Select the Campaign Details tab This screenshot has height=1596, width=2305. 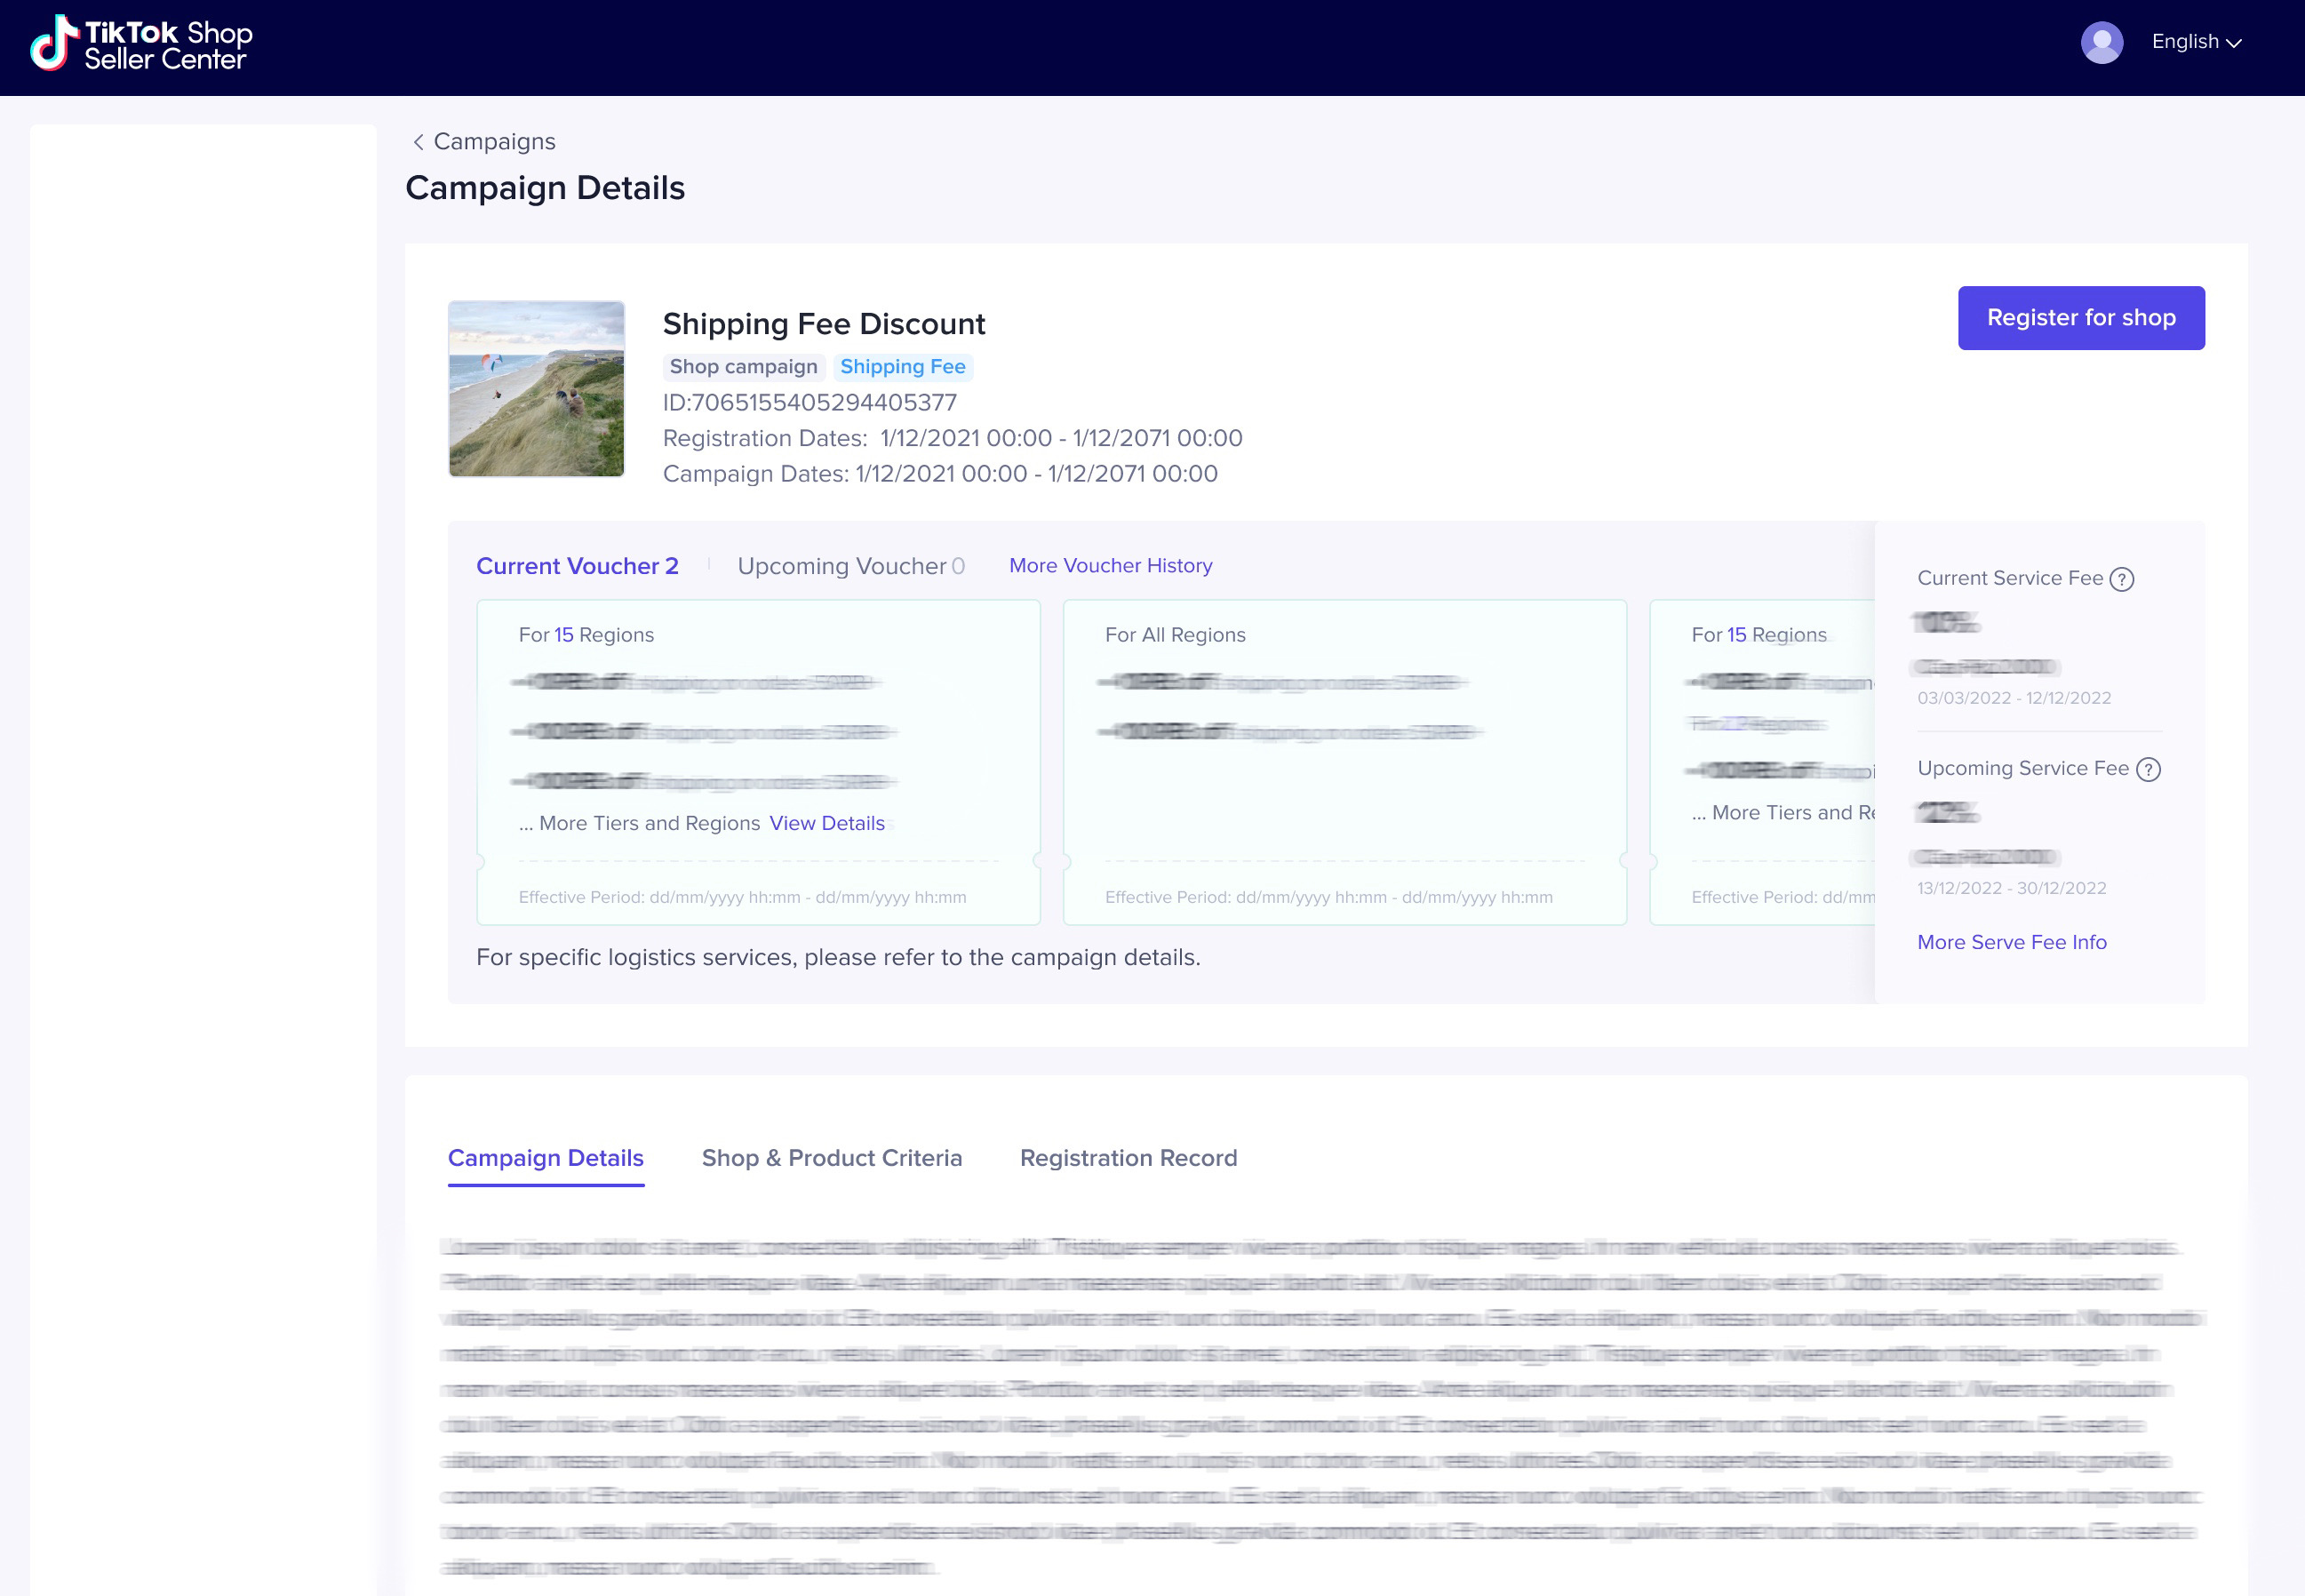pos(545,1158)
